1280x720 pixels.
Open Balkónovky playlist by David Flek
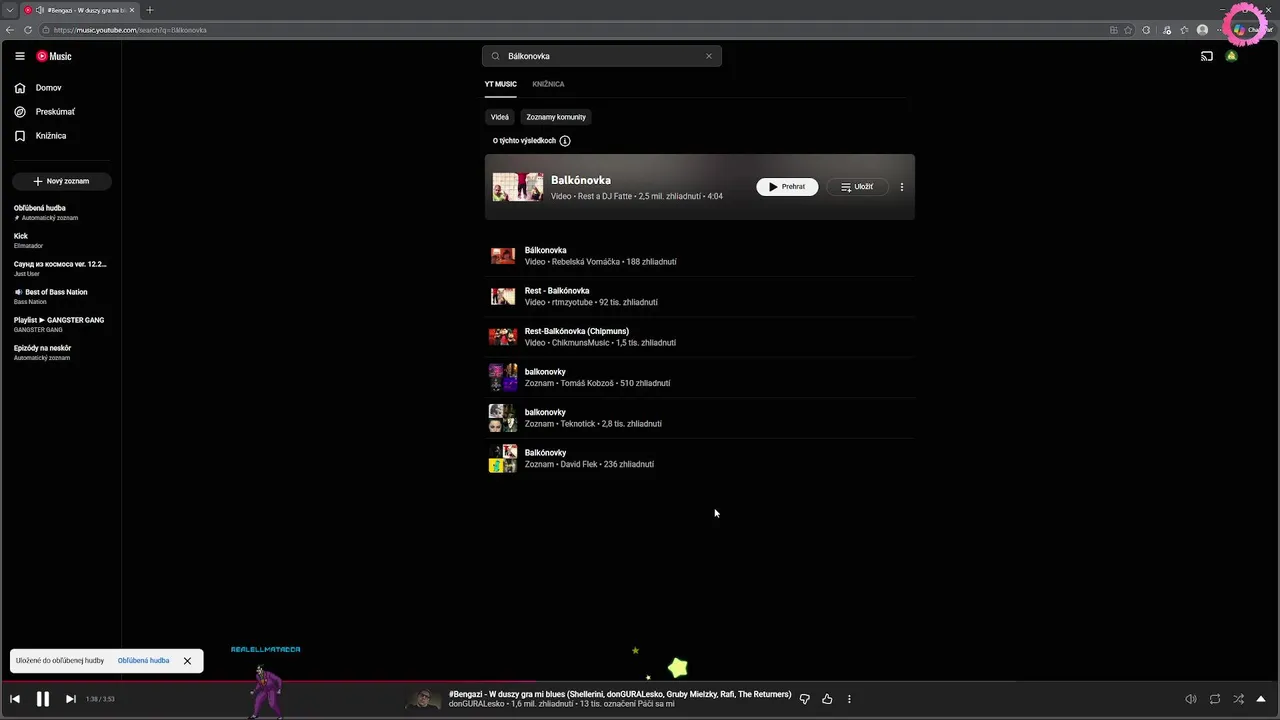tap(700, 458)
